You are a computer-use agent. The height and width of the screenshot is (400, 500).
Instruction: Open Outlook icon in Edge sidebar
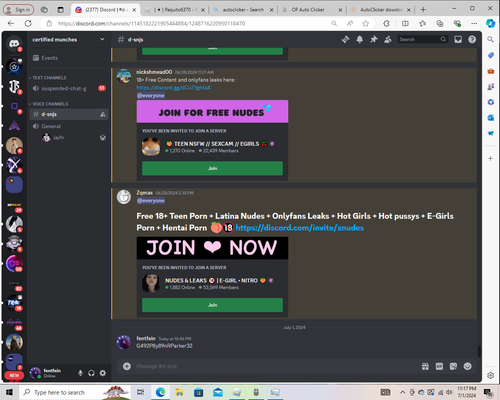tap(490, 118)
